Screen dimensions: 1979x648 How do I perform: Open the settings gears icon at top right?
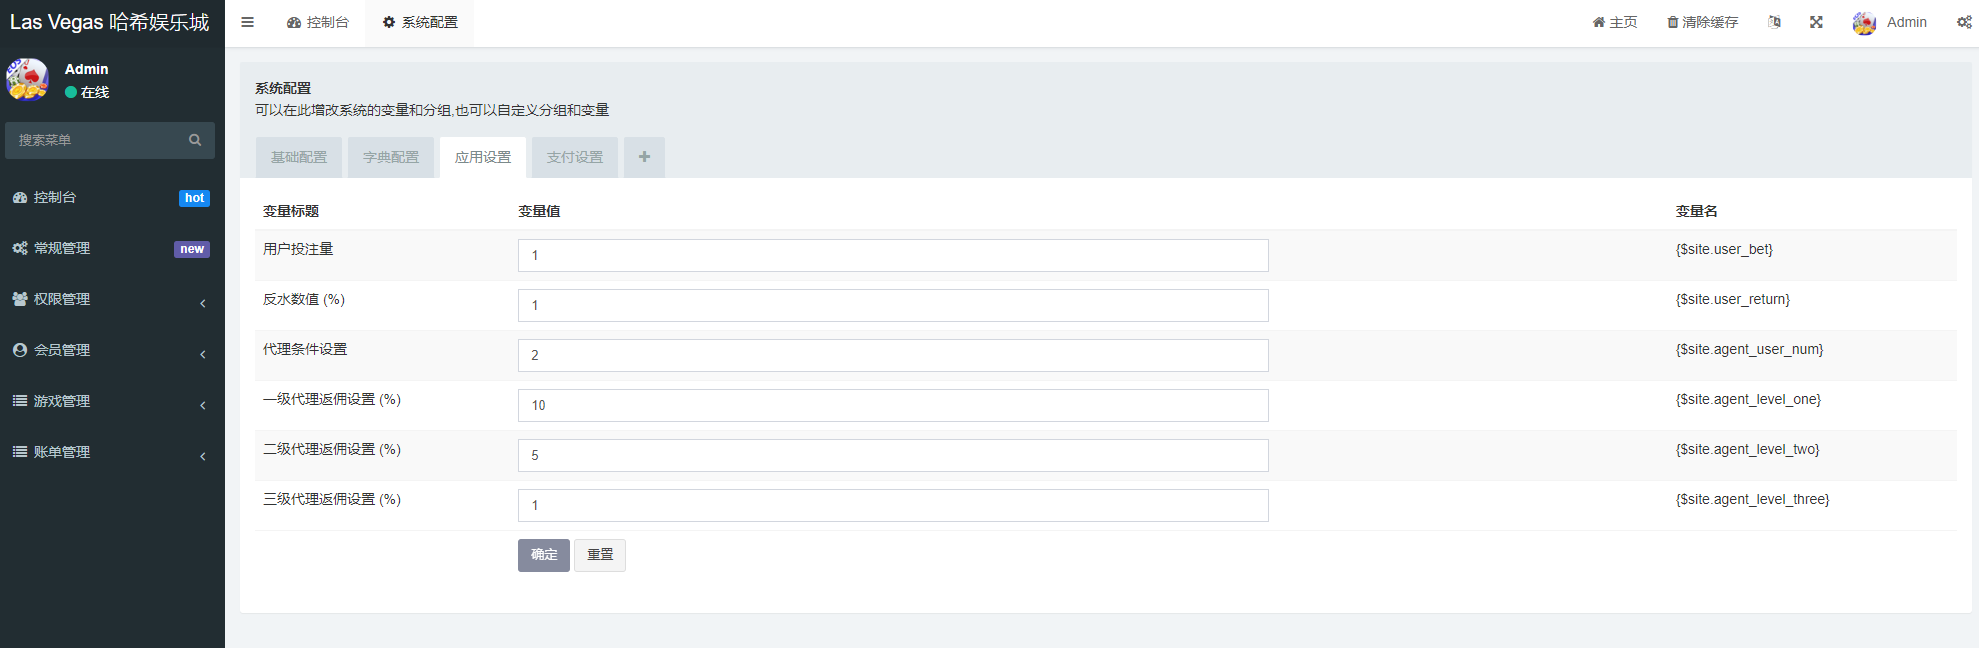pos(1964,22)
